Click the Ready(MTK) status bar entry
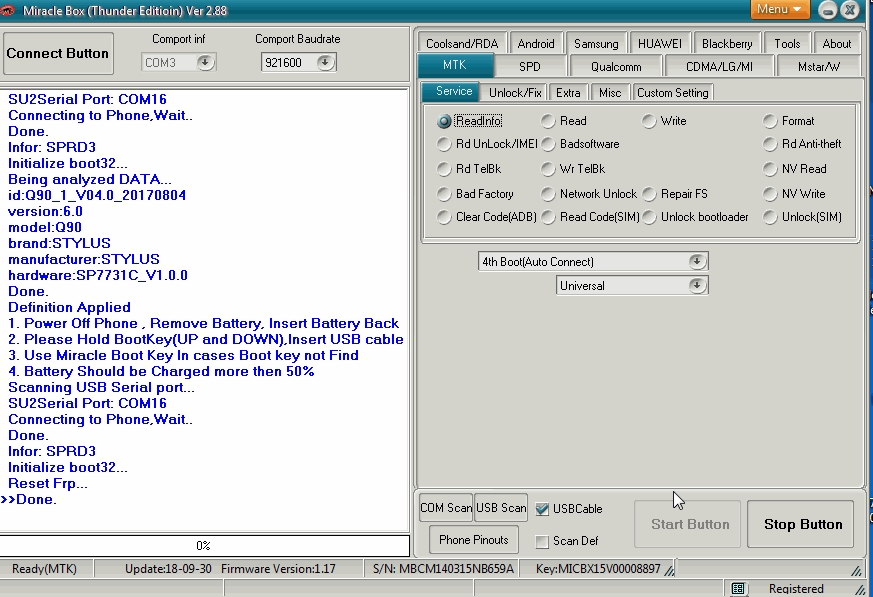This screenshot has width=873, height=597. click(x=45, y=569)
